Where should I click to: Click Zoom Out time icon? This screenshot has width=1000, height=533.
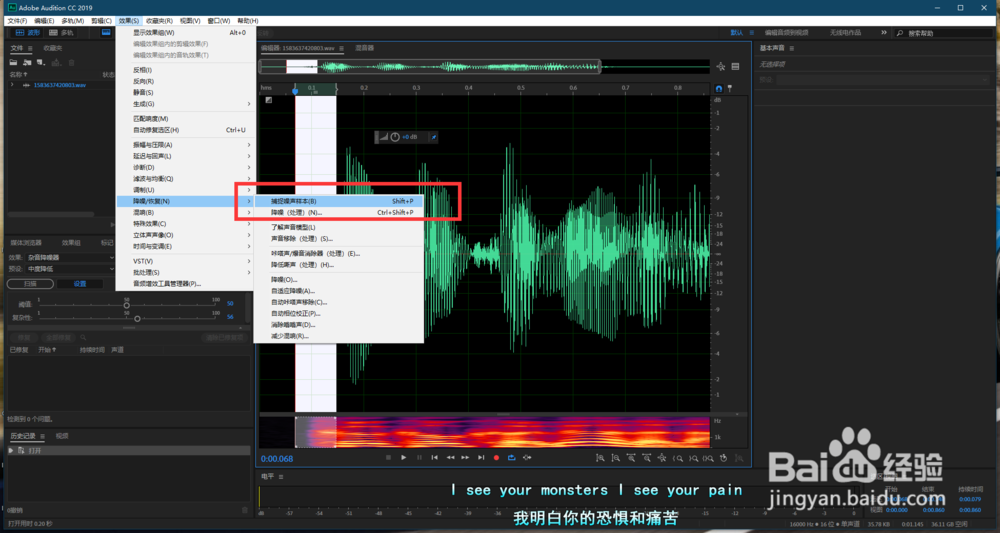(646, 458)
